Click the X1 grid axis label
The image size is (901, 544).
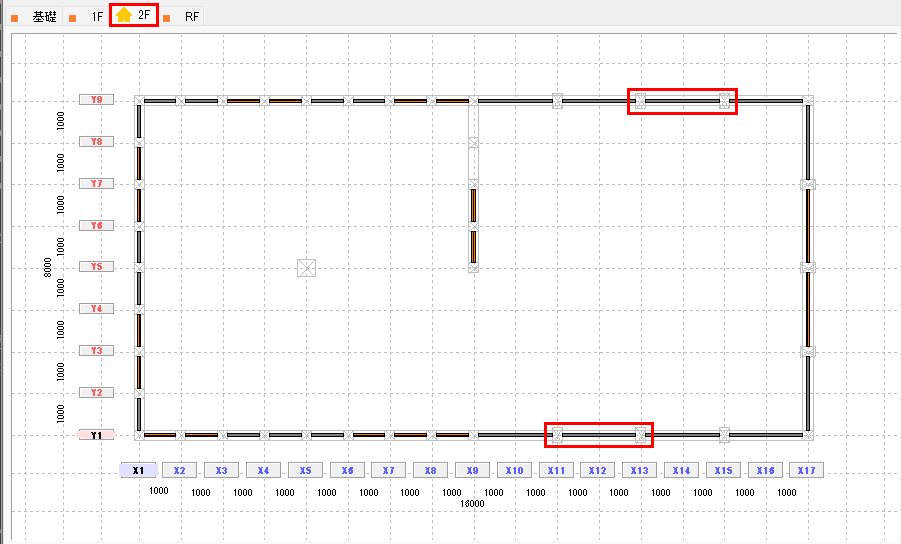[x=139, y=470]
